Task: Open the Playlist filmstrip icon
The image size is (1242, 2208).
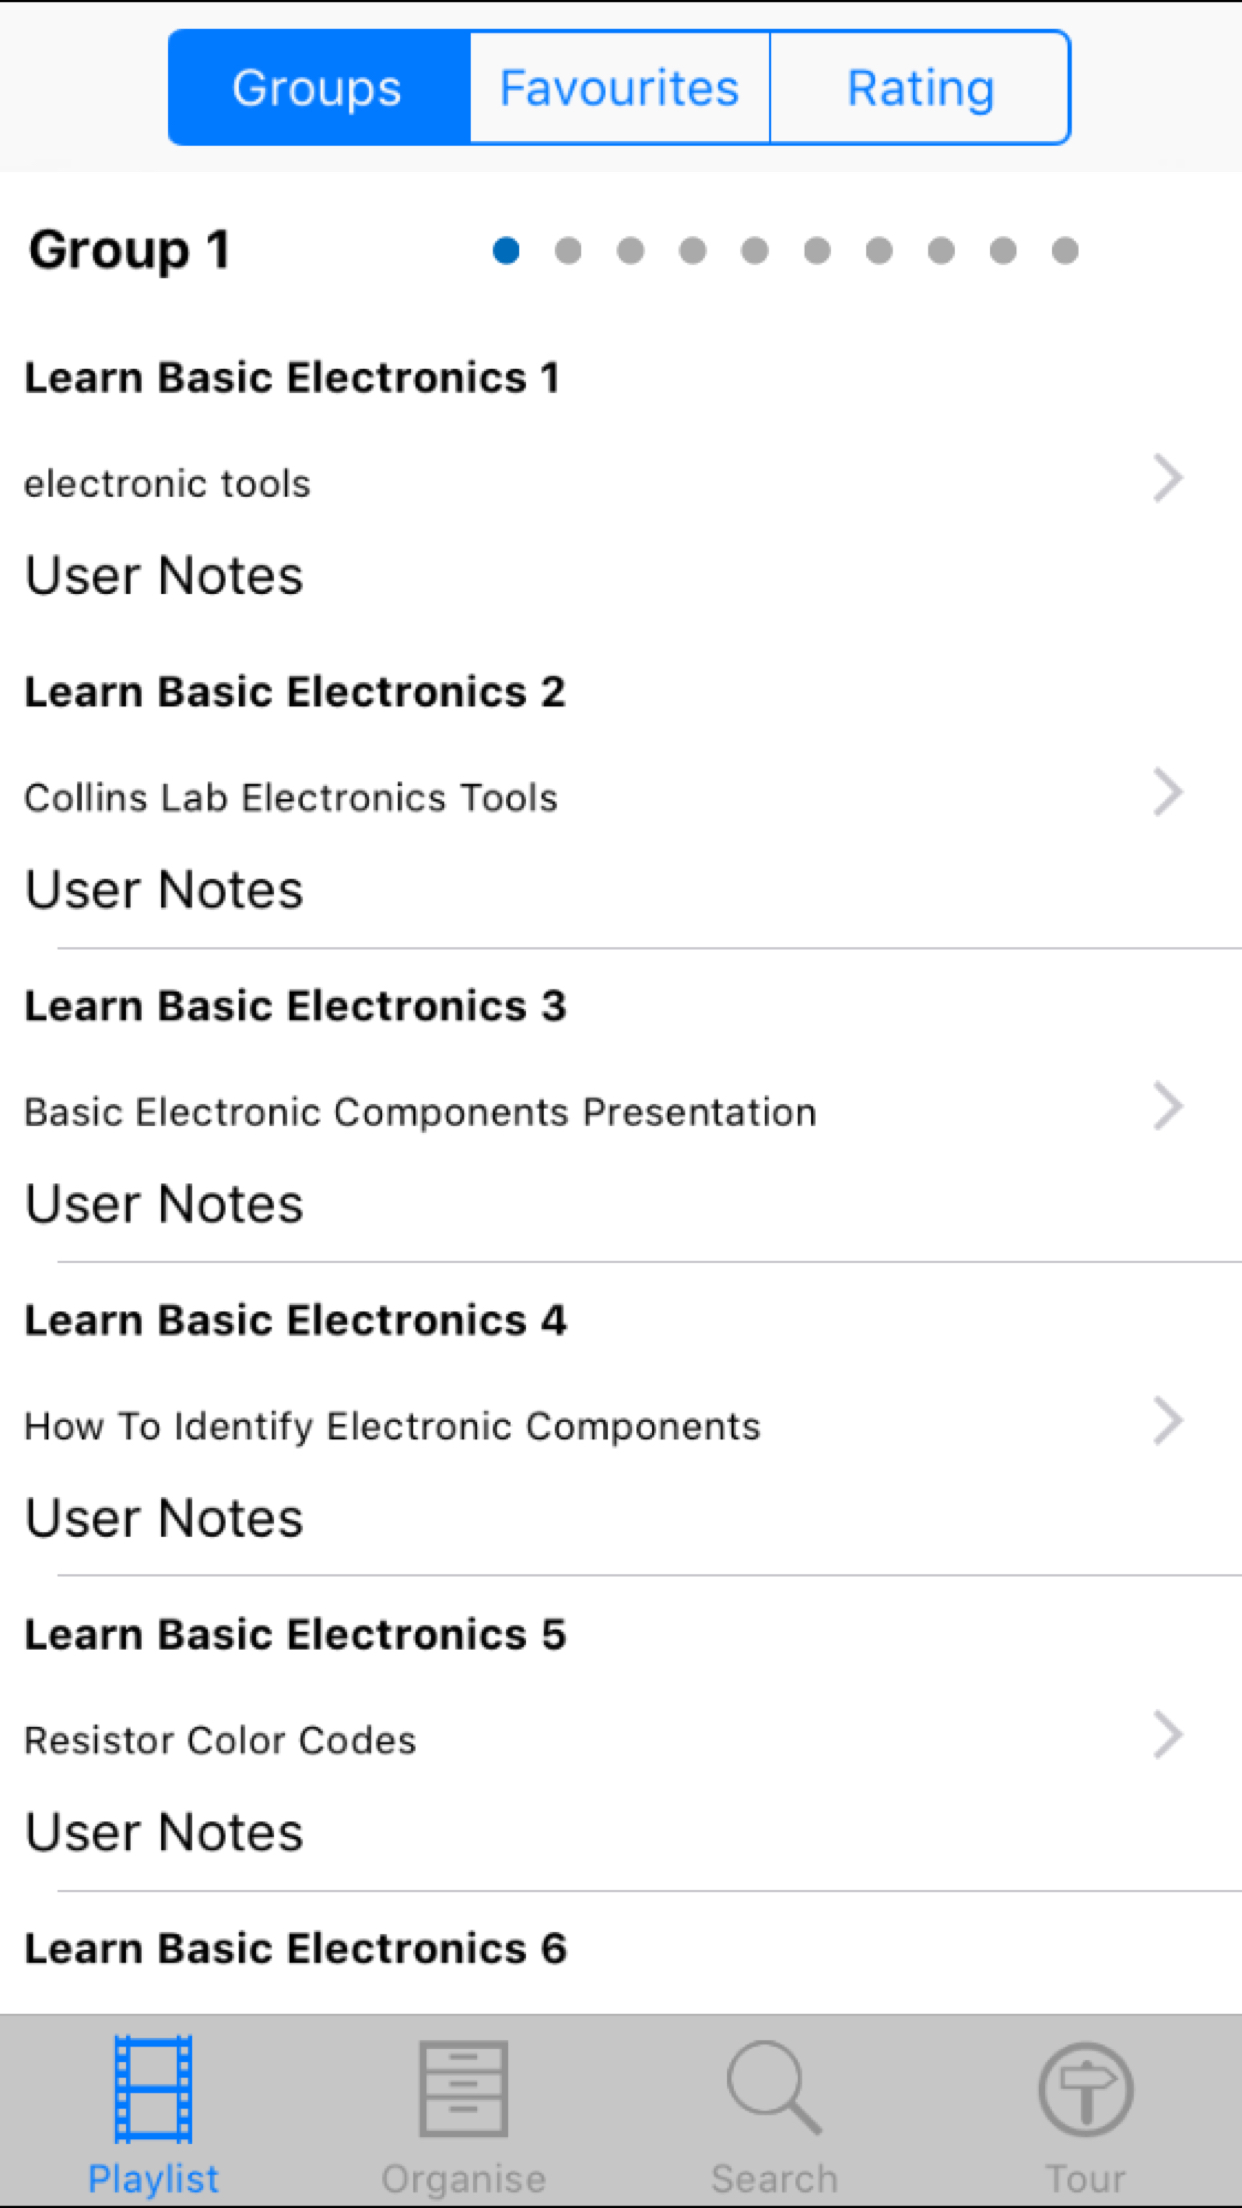Action: pyautogui.click(x=153, y=2090)
